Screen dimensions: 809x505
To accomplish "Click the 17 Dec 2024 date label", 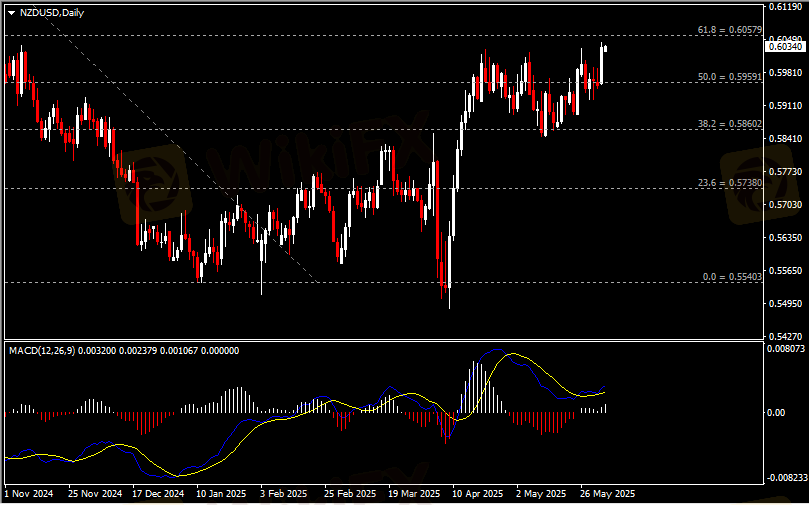I will click(x=158, y=494).
